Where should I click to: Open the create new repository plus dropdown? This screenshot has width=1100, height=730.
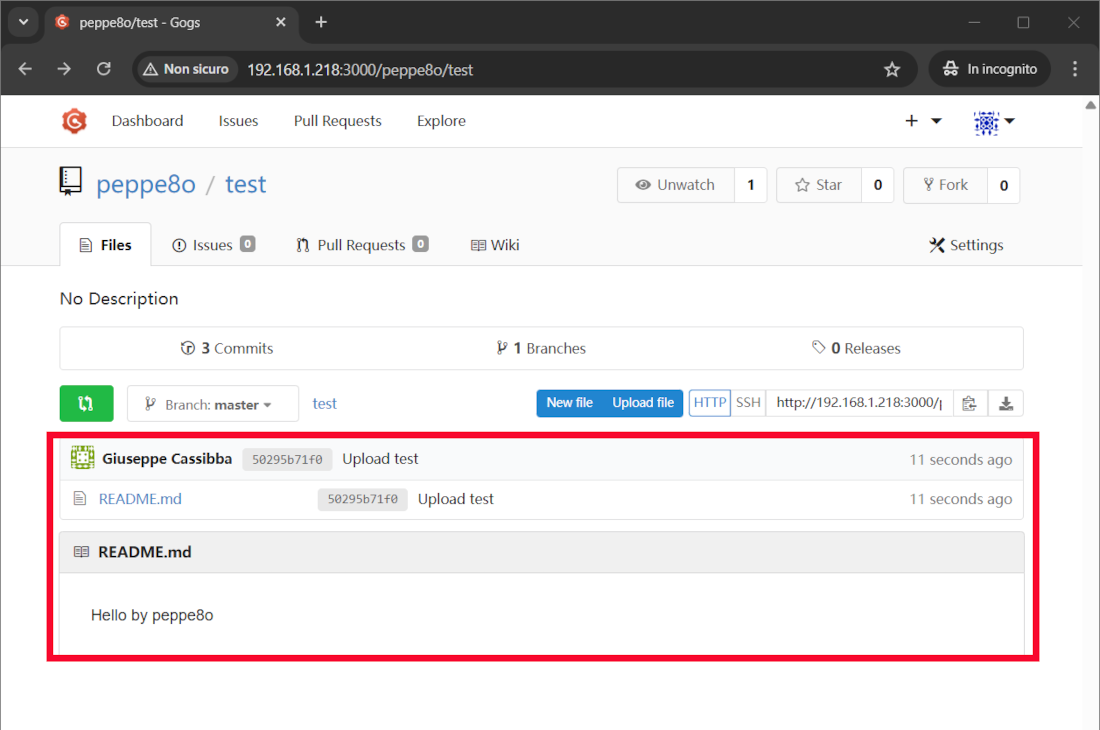920,120
